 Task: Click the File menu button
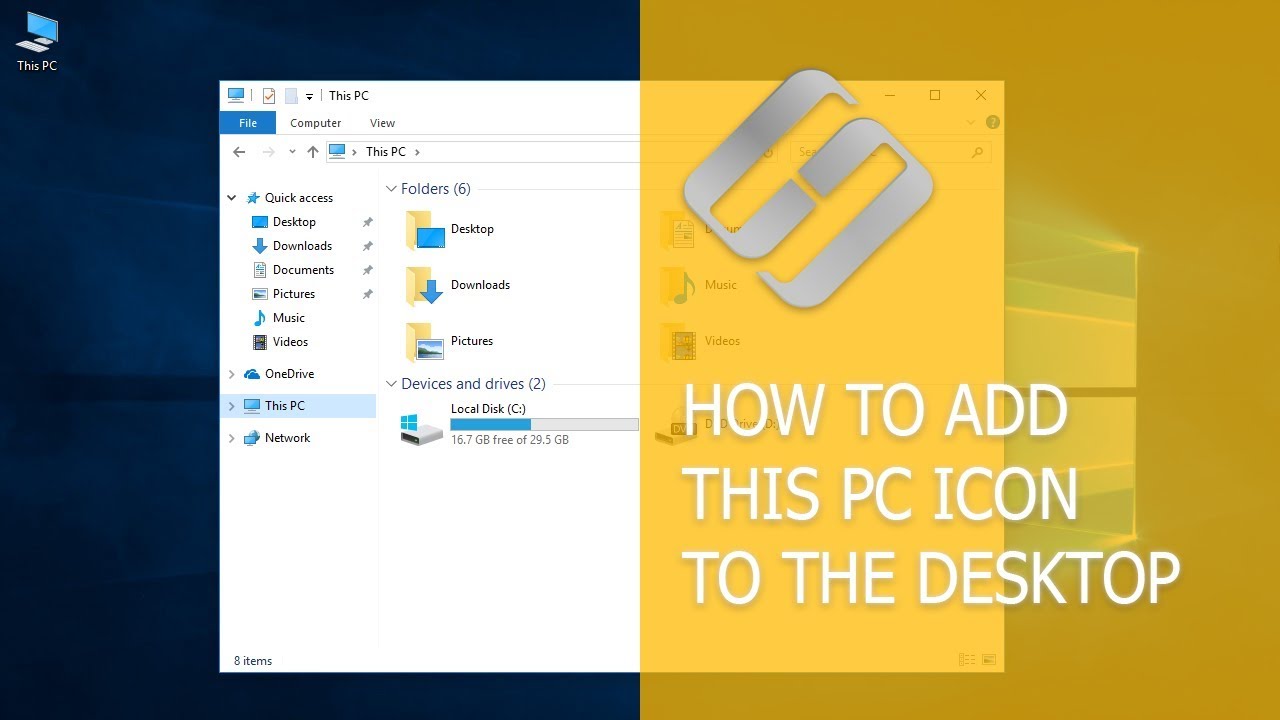click(x=247, y=122)
